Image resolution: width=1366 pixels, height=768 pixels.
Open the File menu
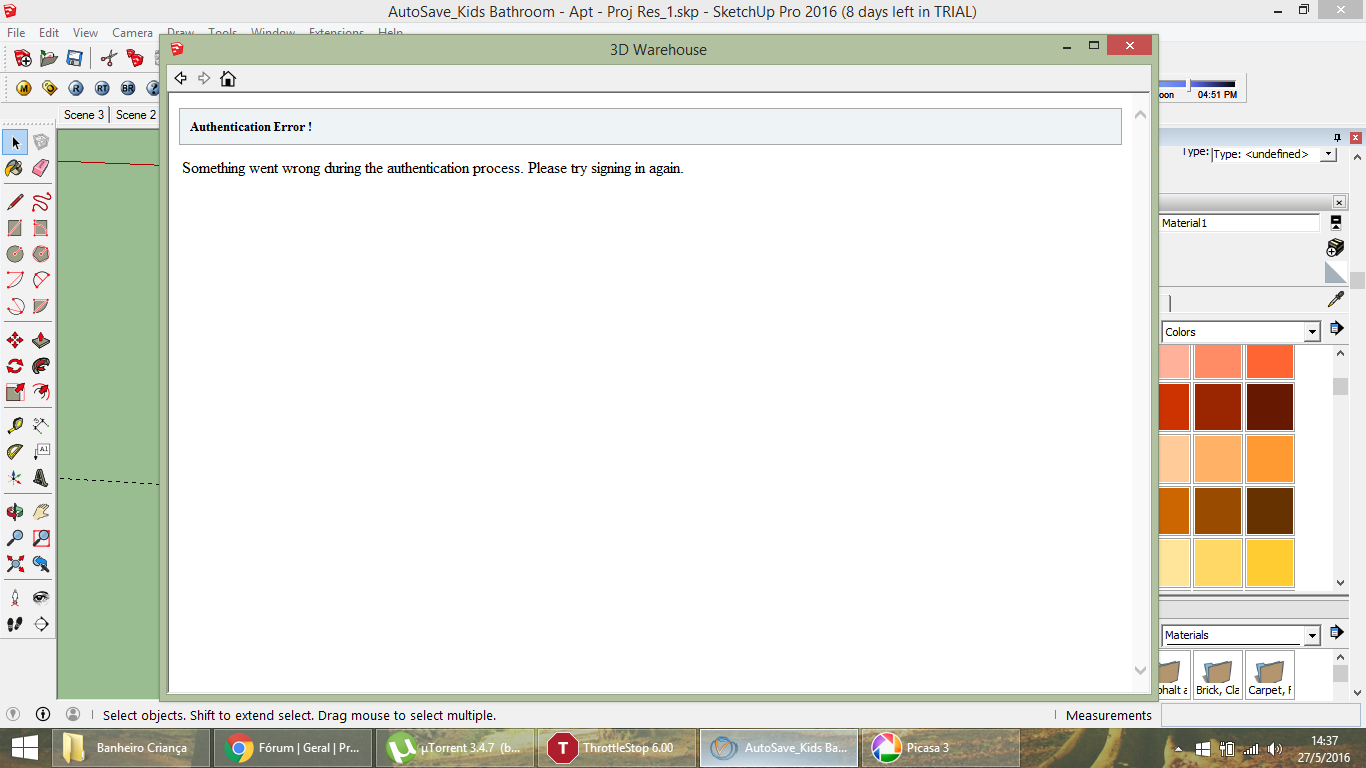click(x=16, y=33)
